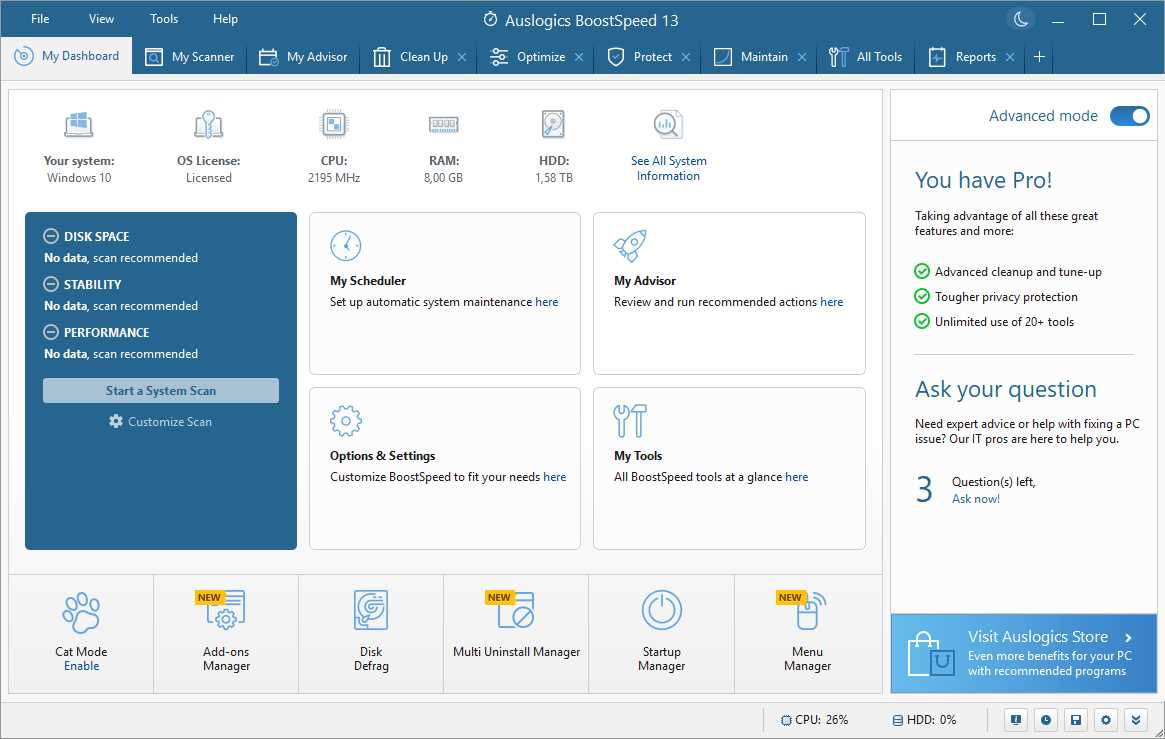Switch to the My Advisor tab
Image resolution: width=1165 pixels, height=739 pixels.
(x=303, y=56)
